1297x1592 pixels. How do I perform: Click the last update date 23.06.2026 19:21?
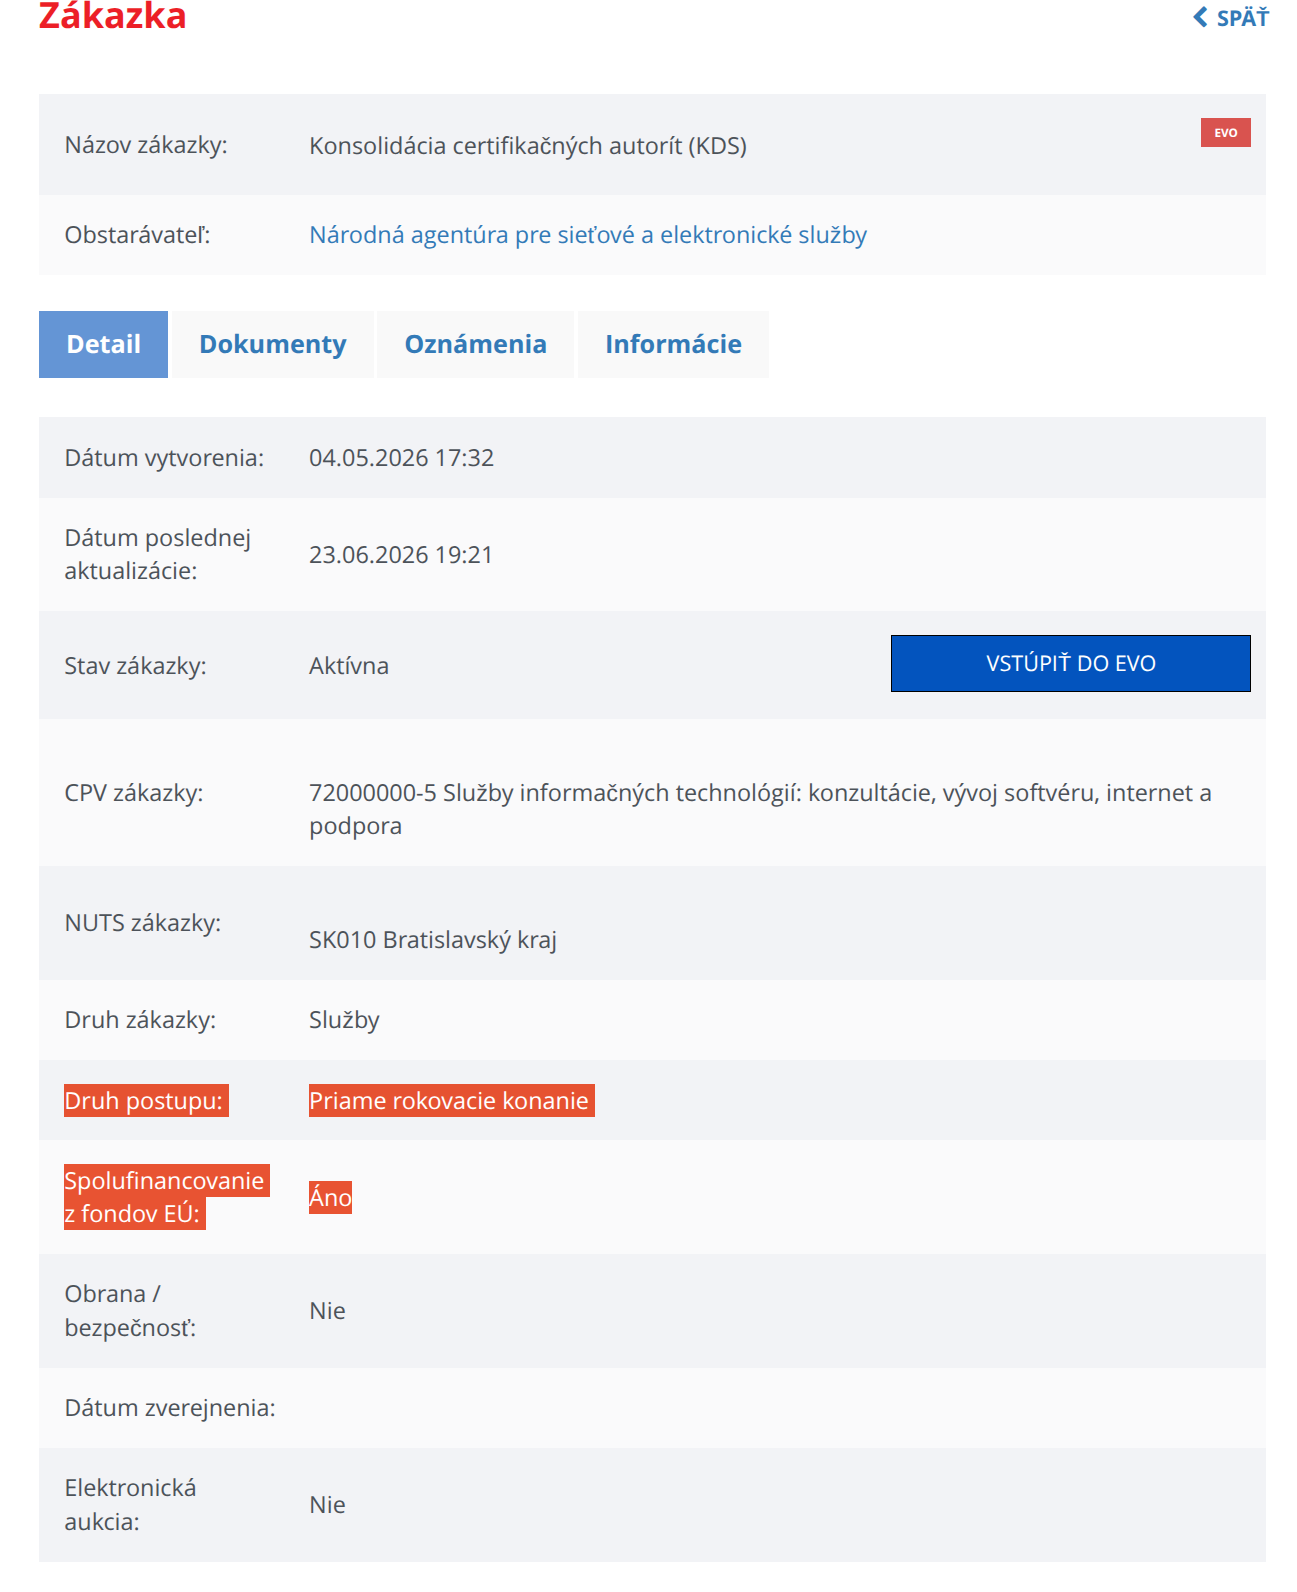401,555
